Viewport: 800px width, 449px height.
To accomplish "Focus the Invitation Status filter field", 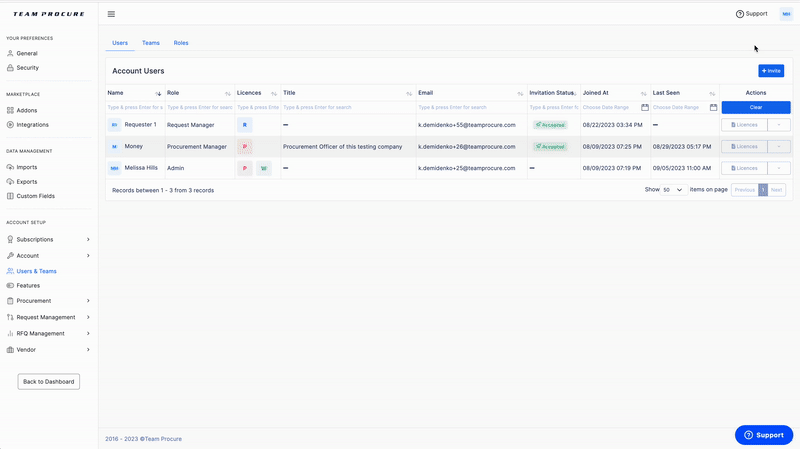I will [x=554, y=108].
